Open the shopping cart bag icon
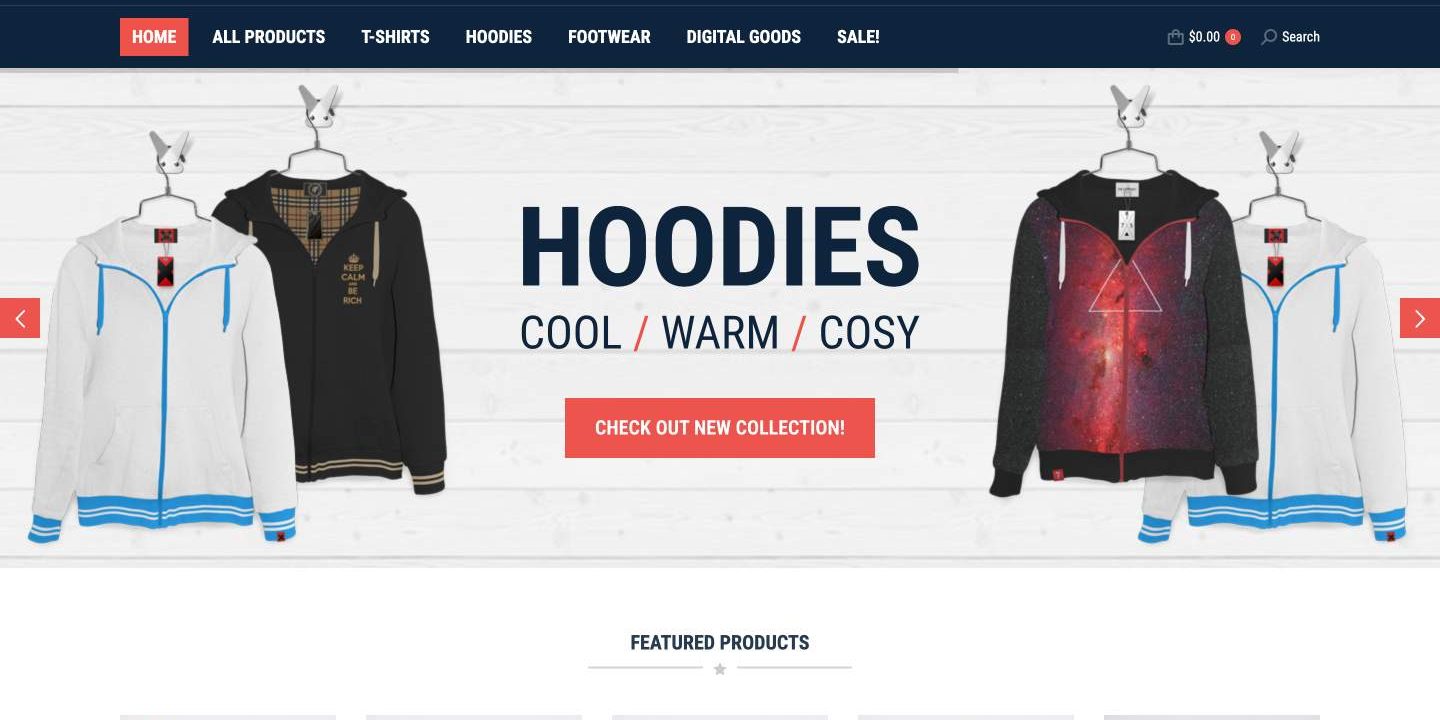Viewport: 1440px width, 720px height. click(1176, 37)
